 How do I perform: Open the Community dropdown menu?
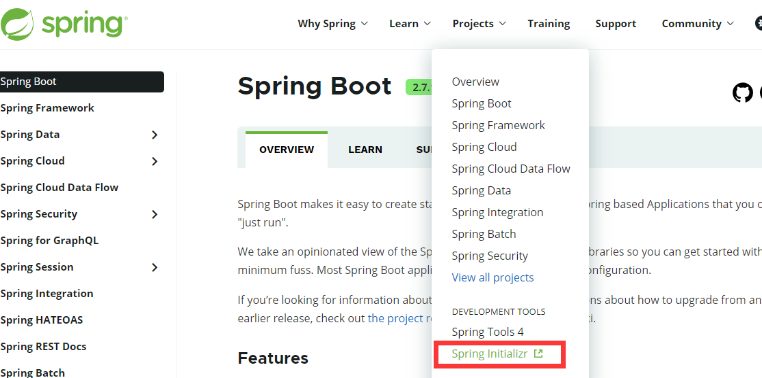(697, 23)
